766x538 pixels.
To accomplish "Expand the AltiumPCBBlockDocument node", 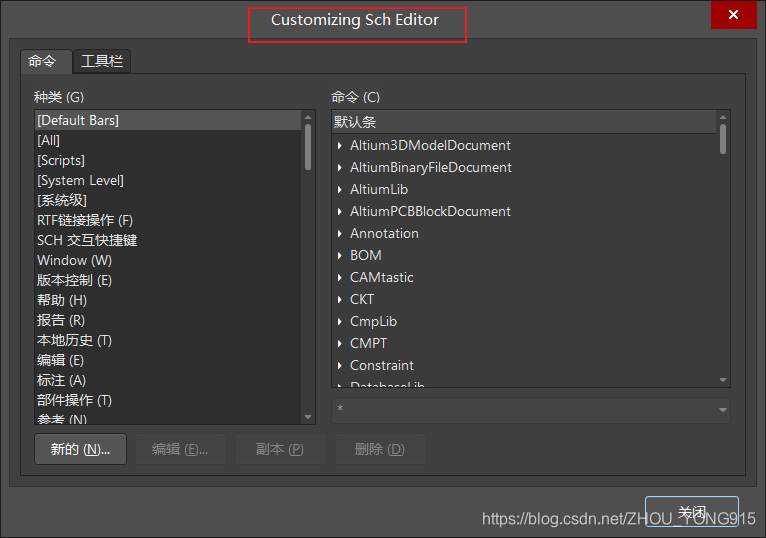I will (x=340, y=212).
